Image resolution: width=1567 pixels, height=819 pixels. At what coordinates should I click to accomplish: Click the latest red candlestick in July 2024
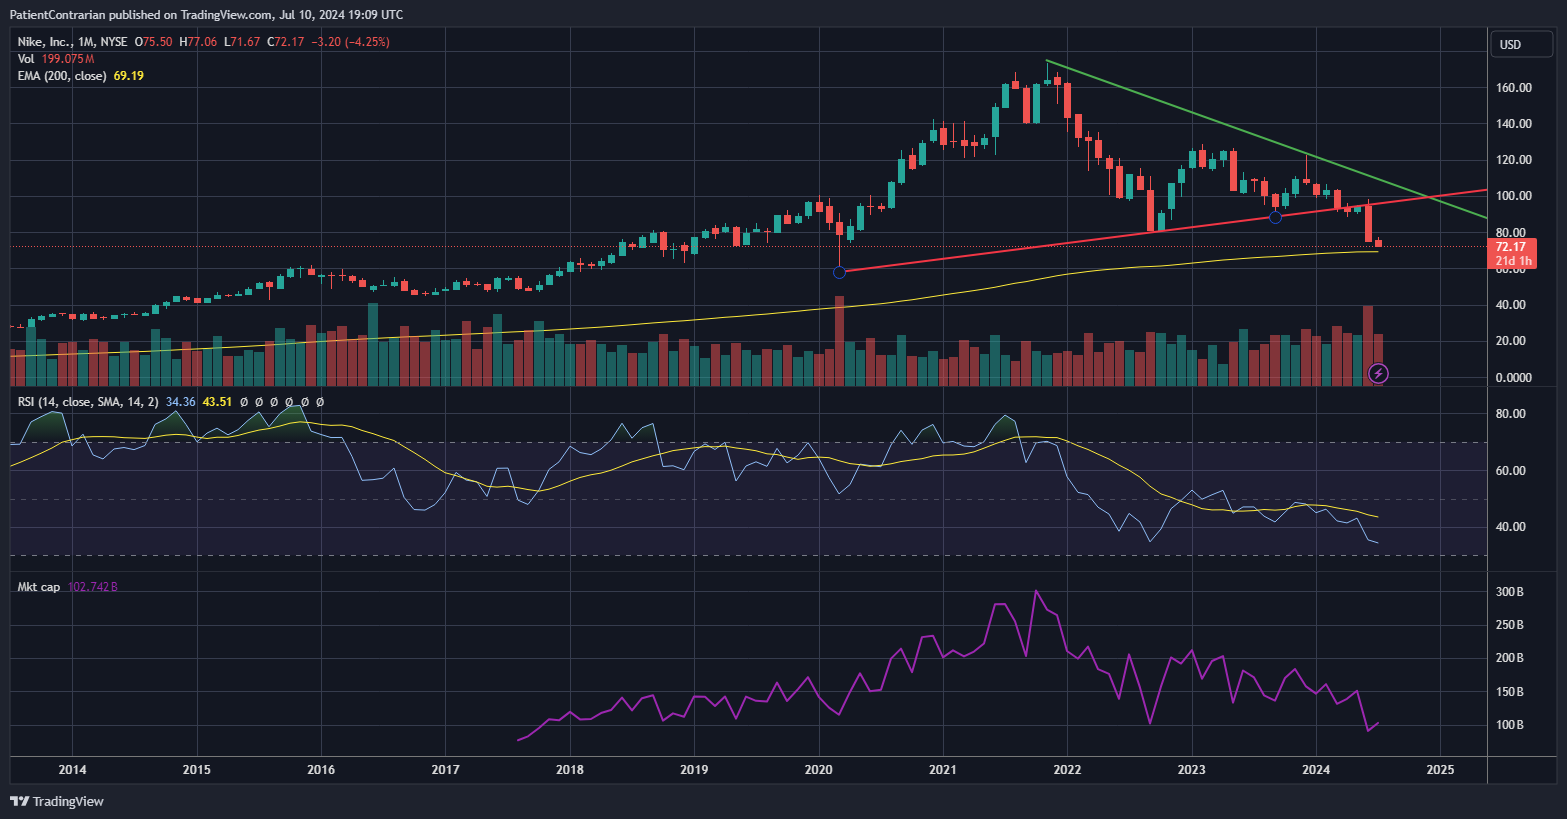pos(1379,243)
